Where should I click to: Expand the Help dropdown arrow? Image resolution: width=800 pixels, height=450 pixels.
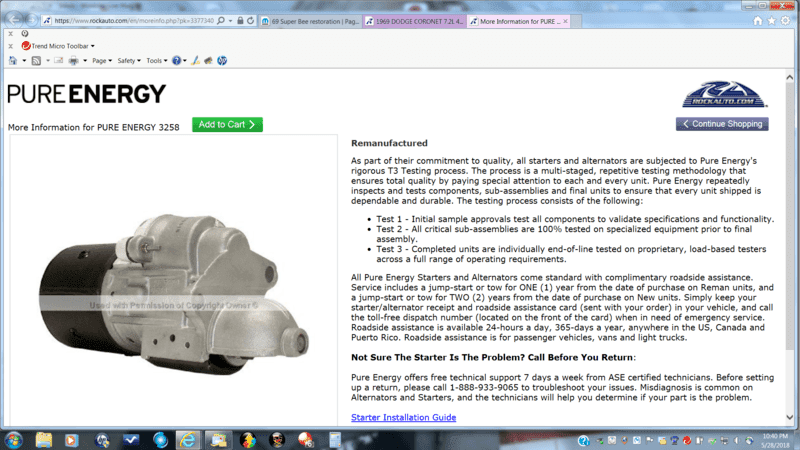185,61
